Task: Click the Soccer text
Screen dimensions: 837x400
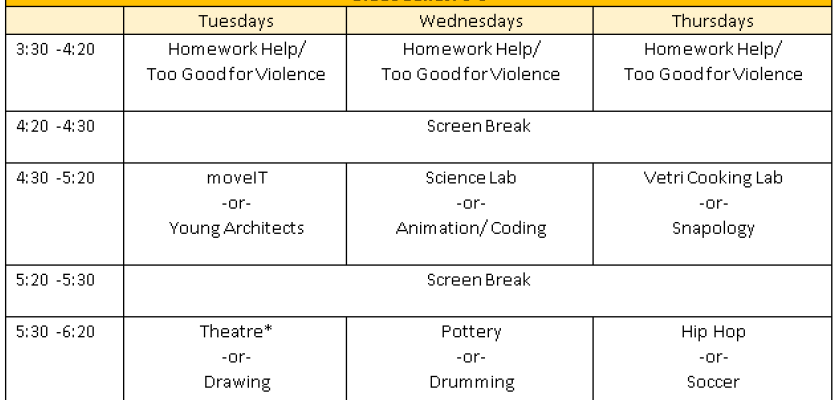Action: coord(713,381)
